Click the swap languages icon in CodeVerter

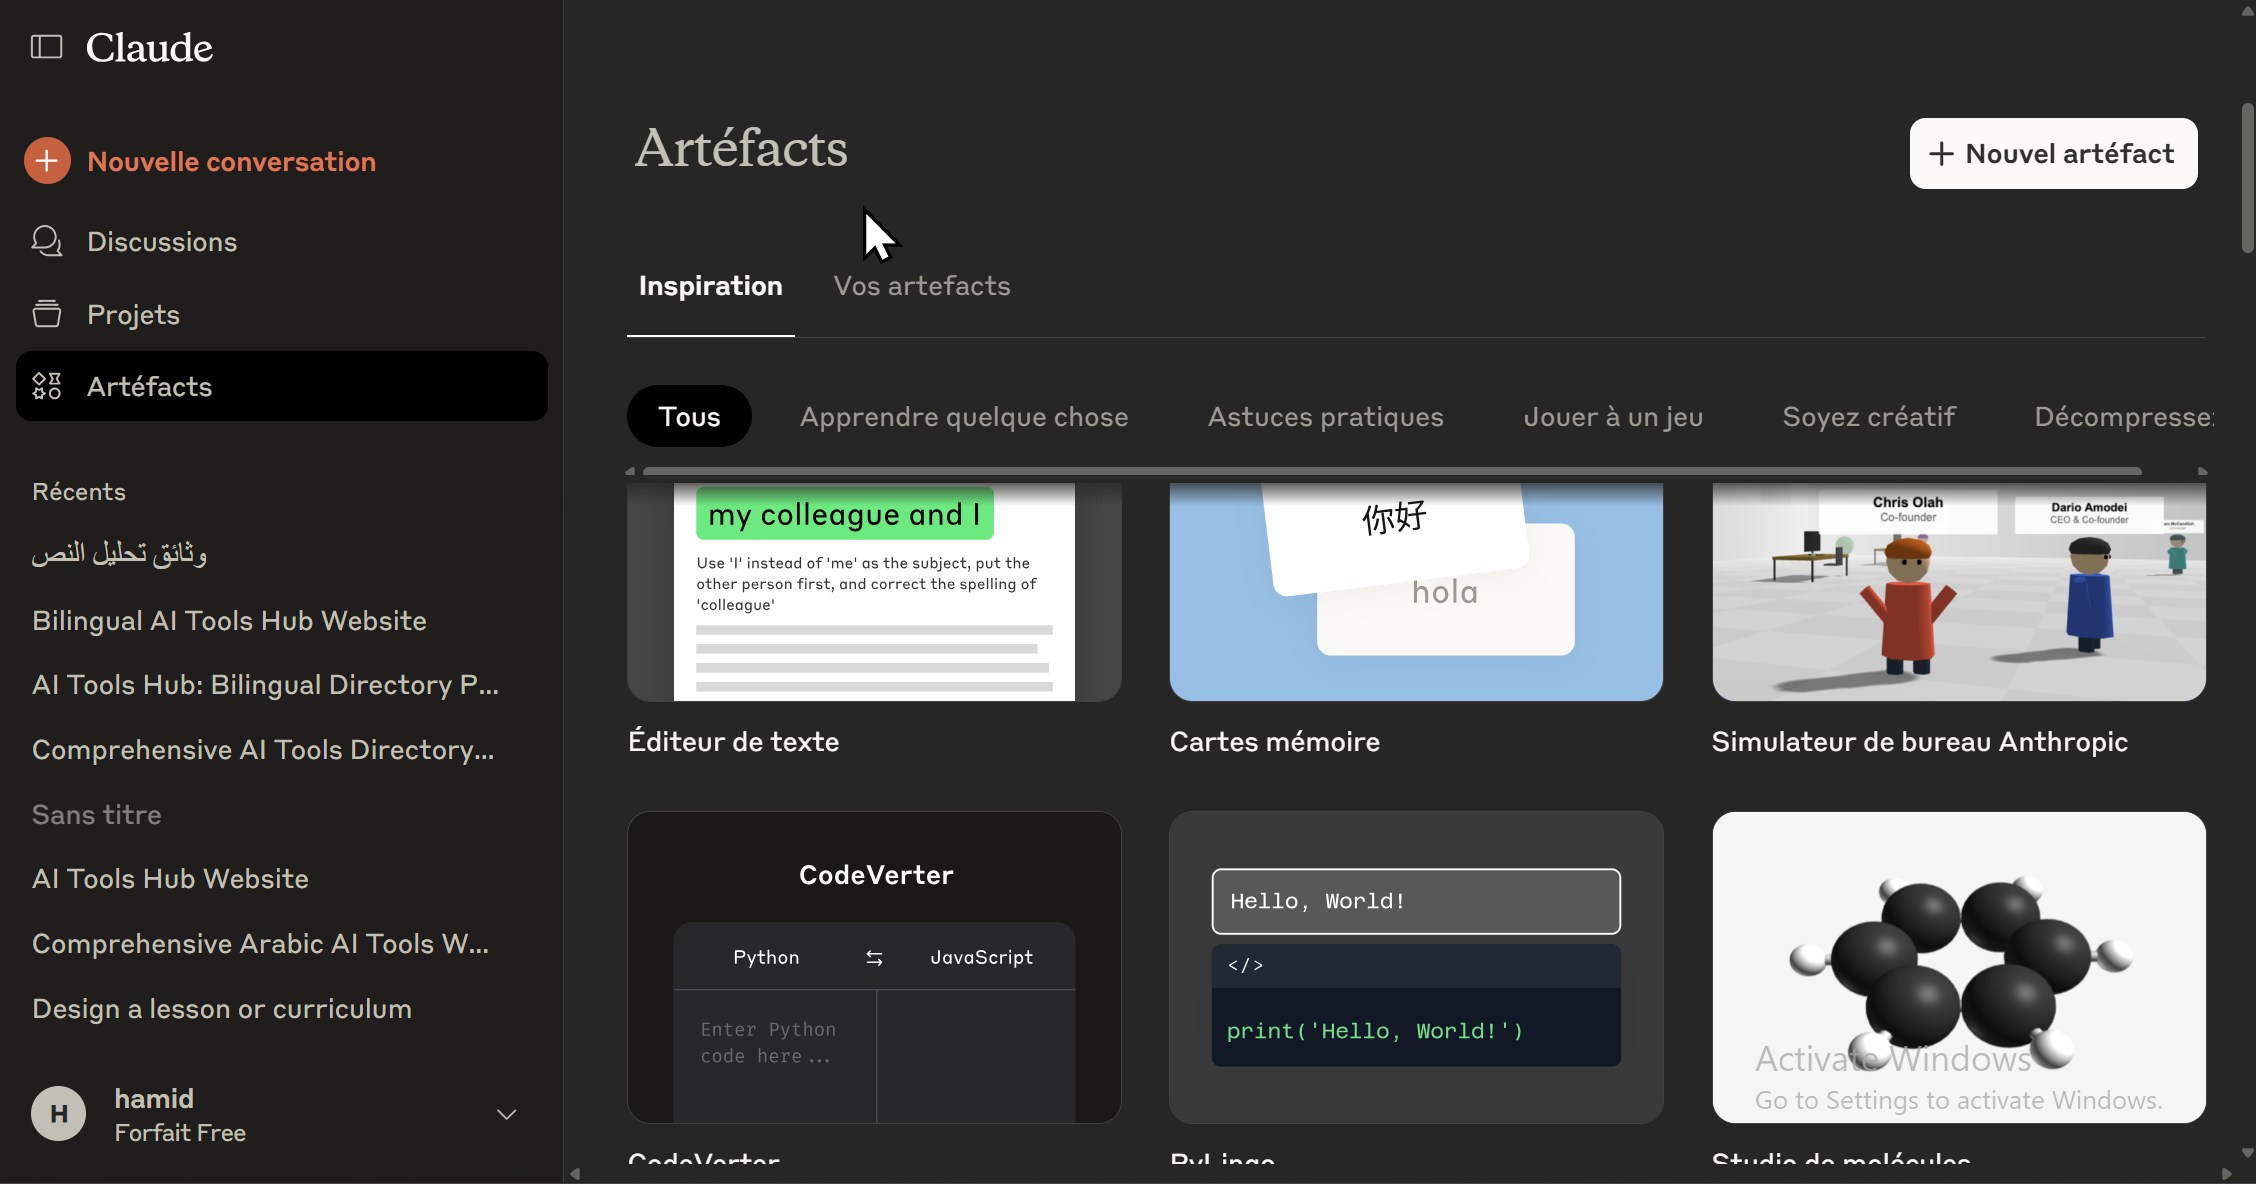874,958
